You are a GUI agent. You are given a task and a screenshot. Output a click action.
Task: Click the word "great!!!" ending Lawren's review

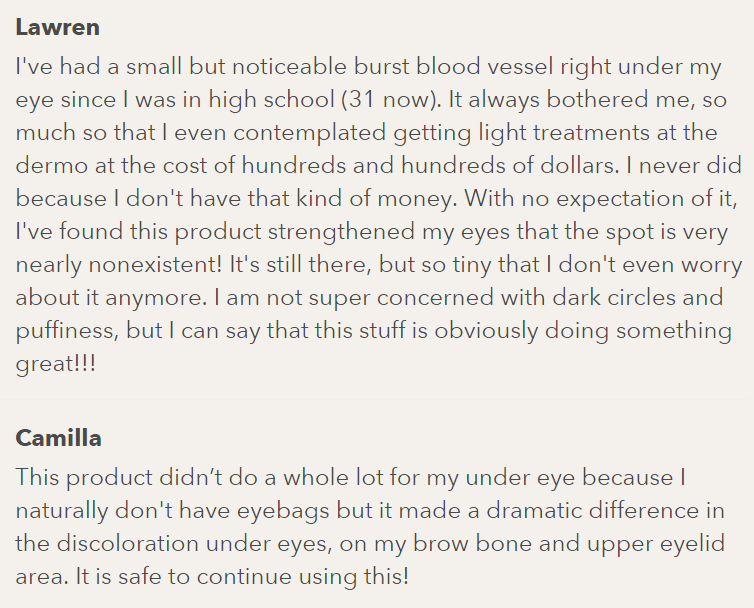56,364
